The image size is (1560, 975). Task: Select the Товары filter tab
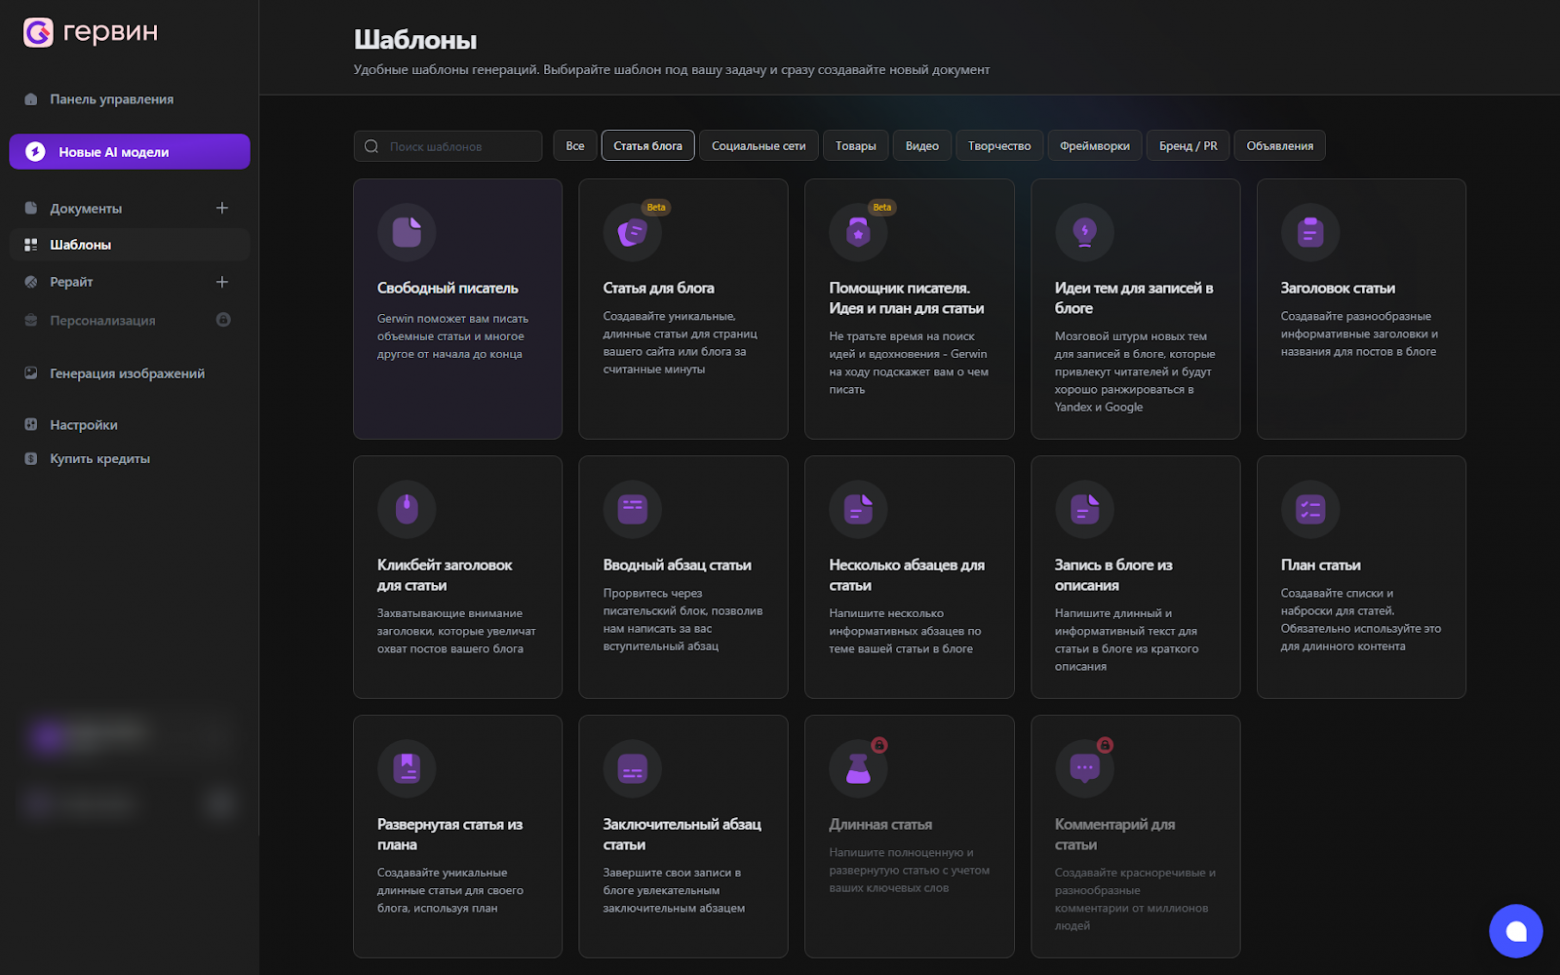tap(856, 146)
